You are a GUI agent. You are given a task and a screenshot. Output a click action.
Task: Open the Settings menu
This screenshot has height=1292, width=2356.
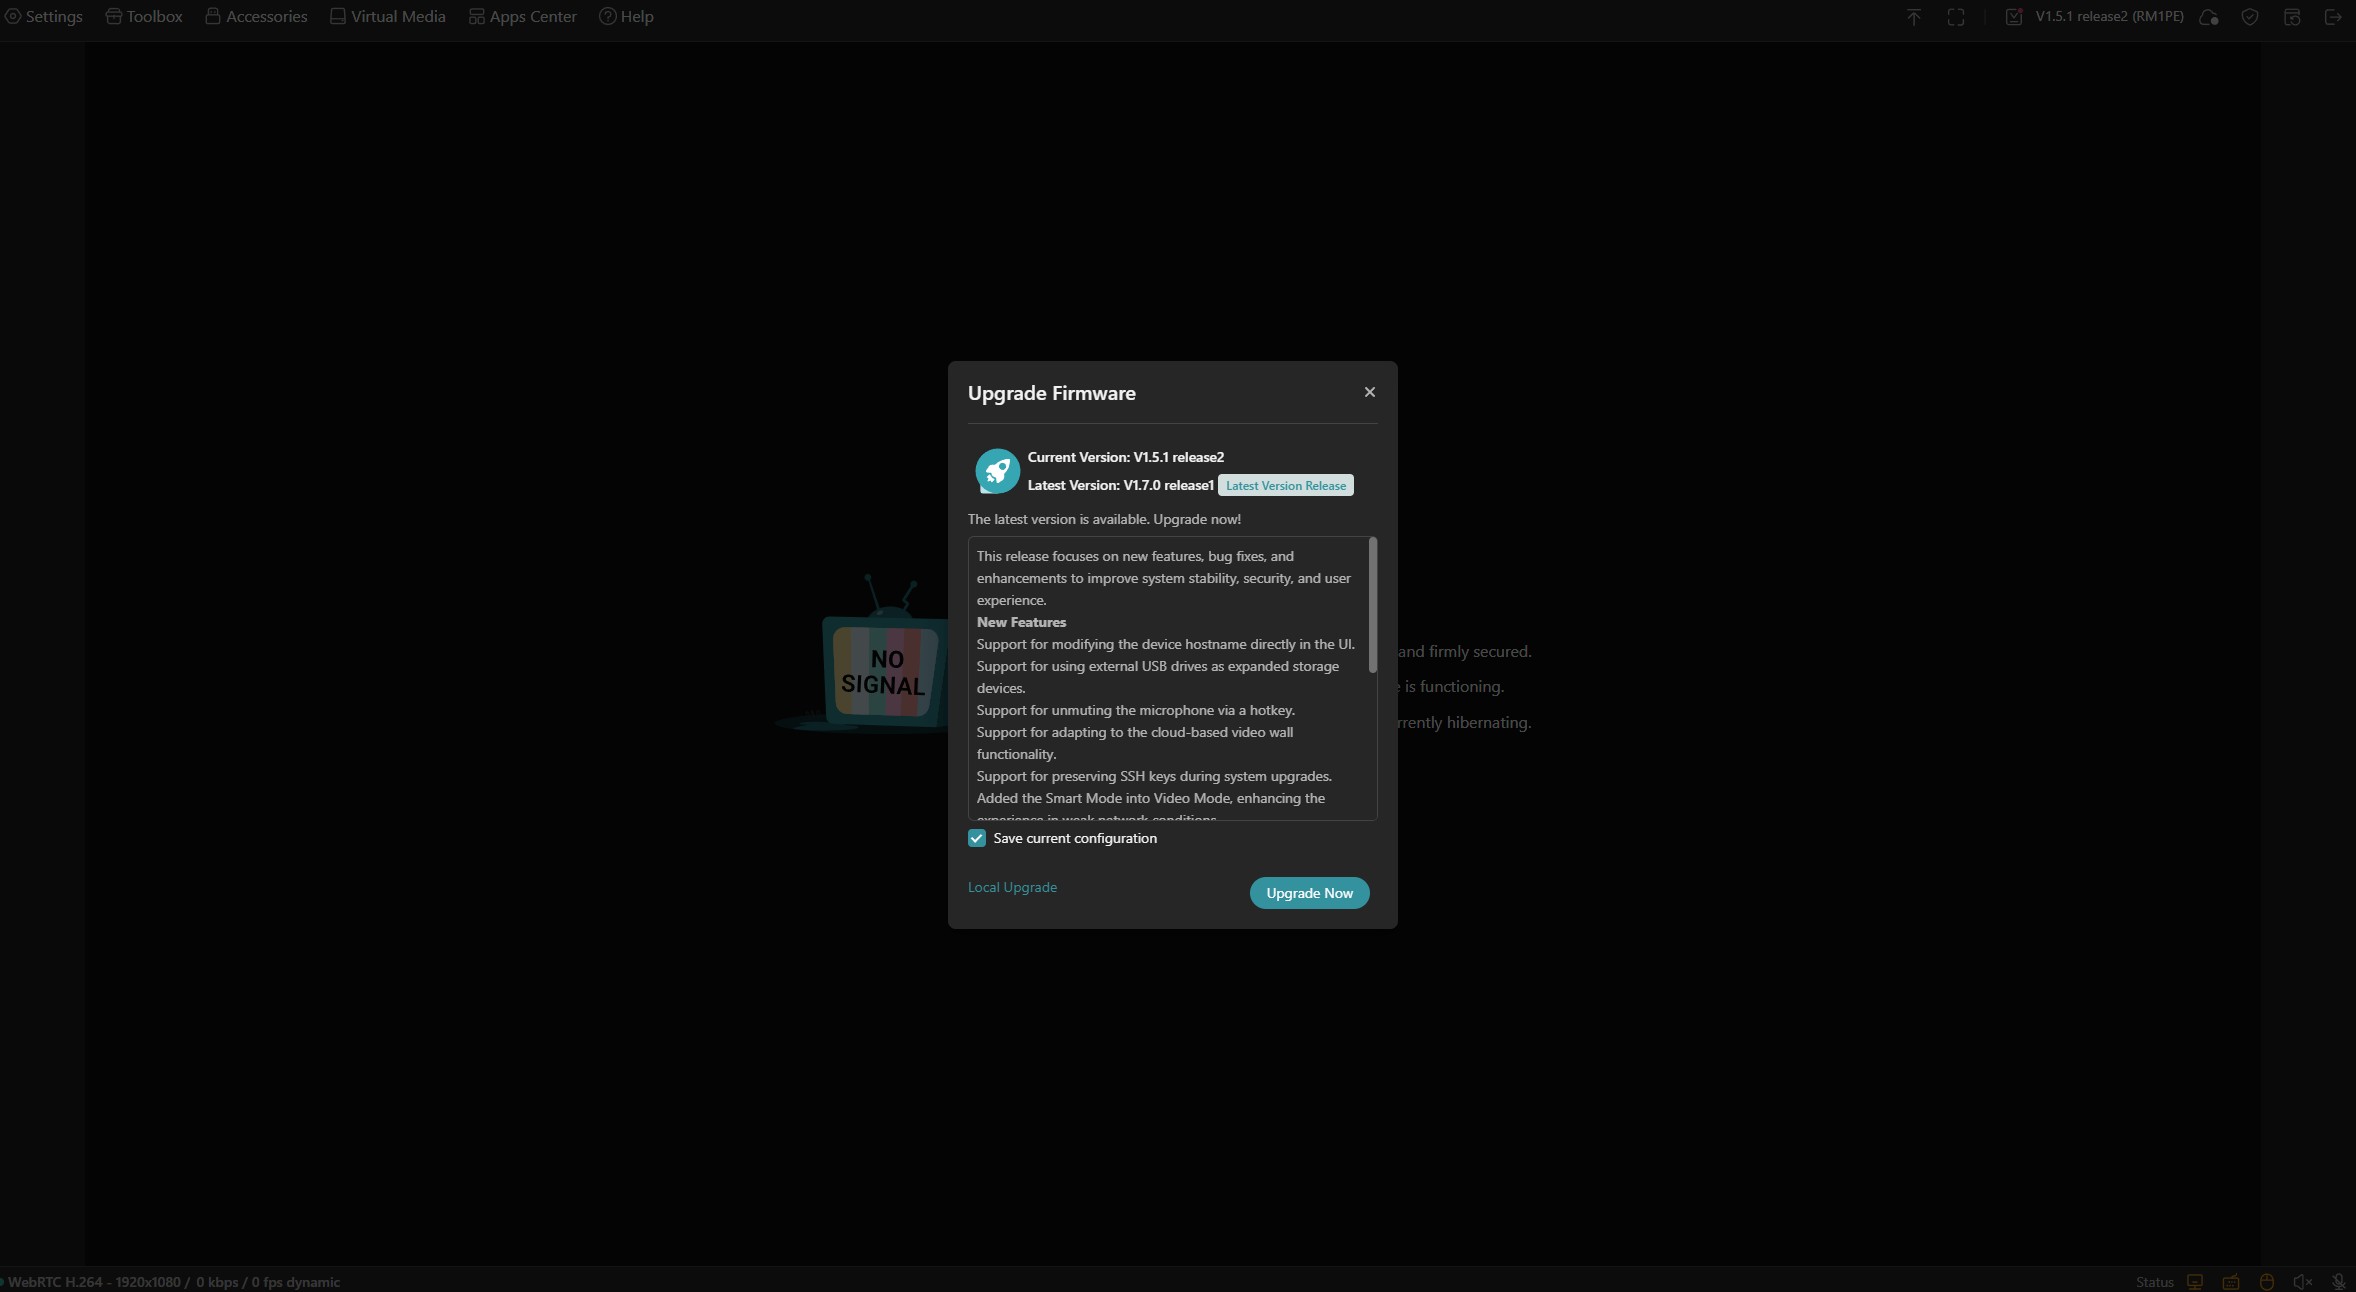point(44,17)
